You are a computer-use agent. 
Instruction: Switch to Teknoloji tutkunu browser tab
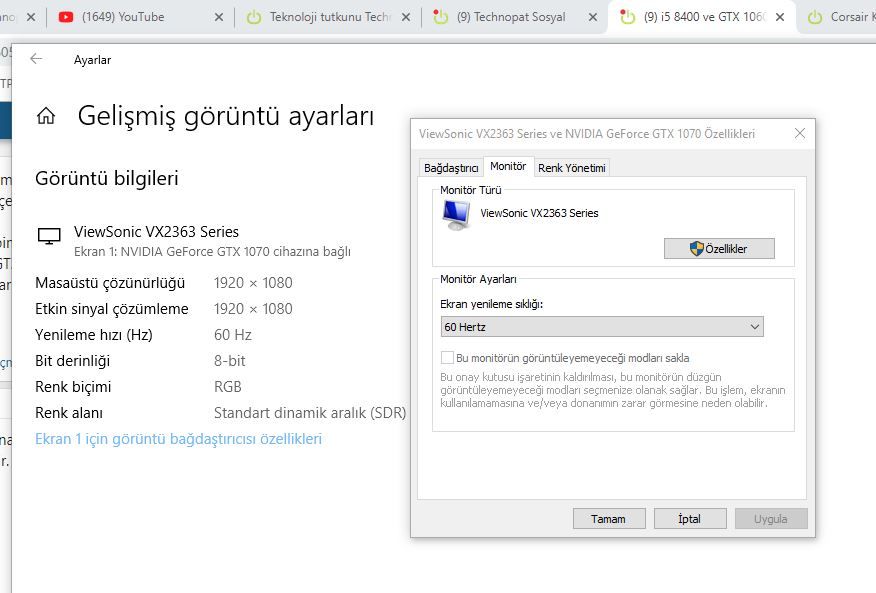(x=330, y=17)
